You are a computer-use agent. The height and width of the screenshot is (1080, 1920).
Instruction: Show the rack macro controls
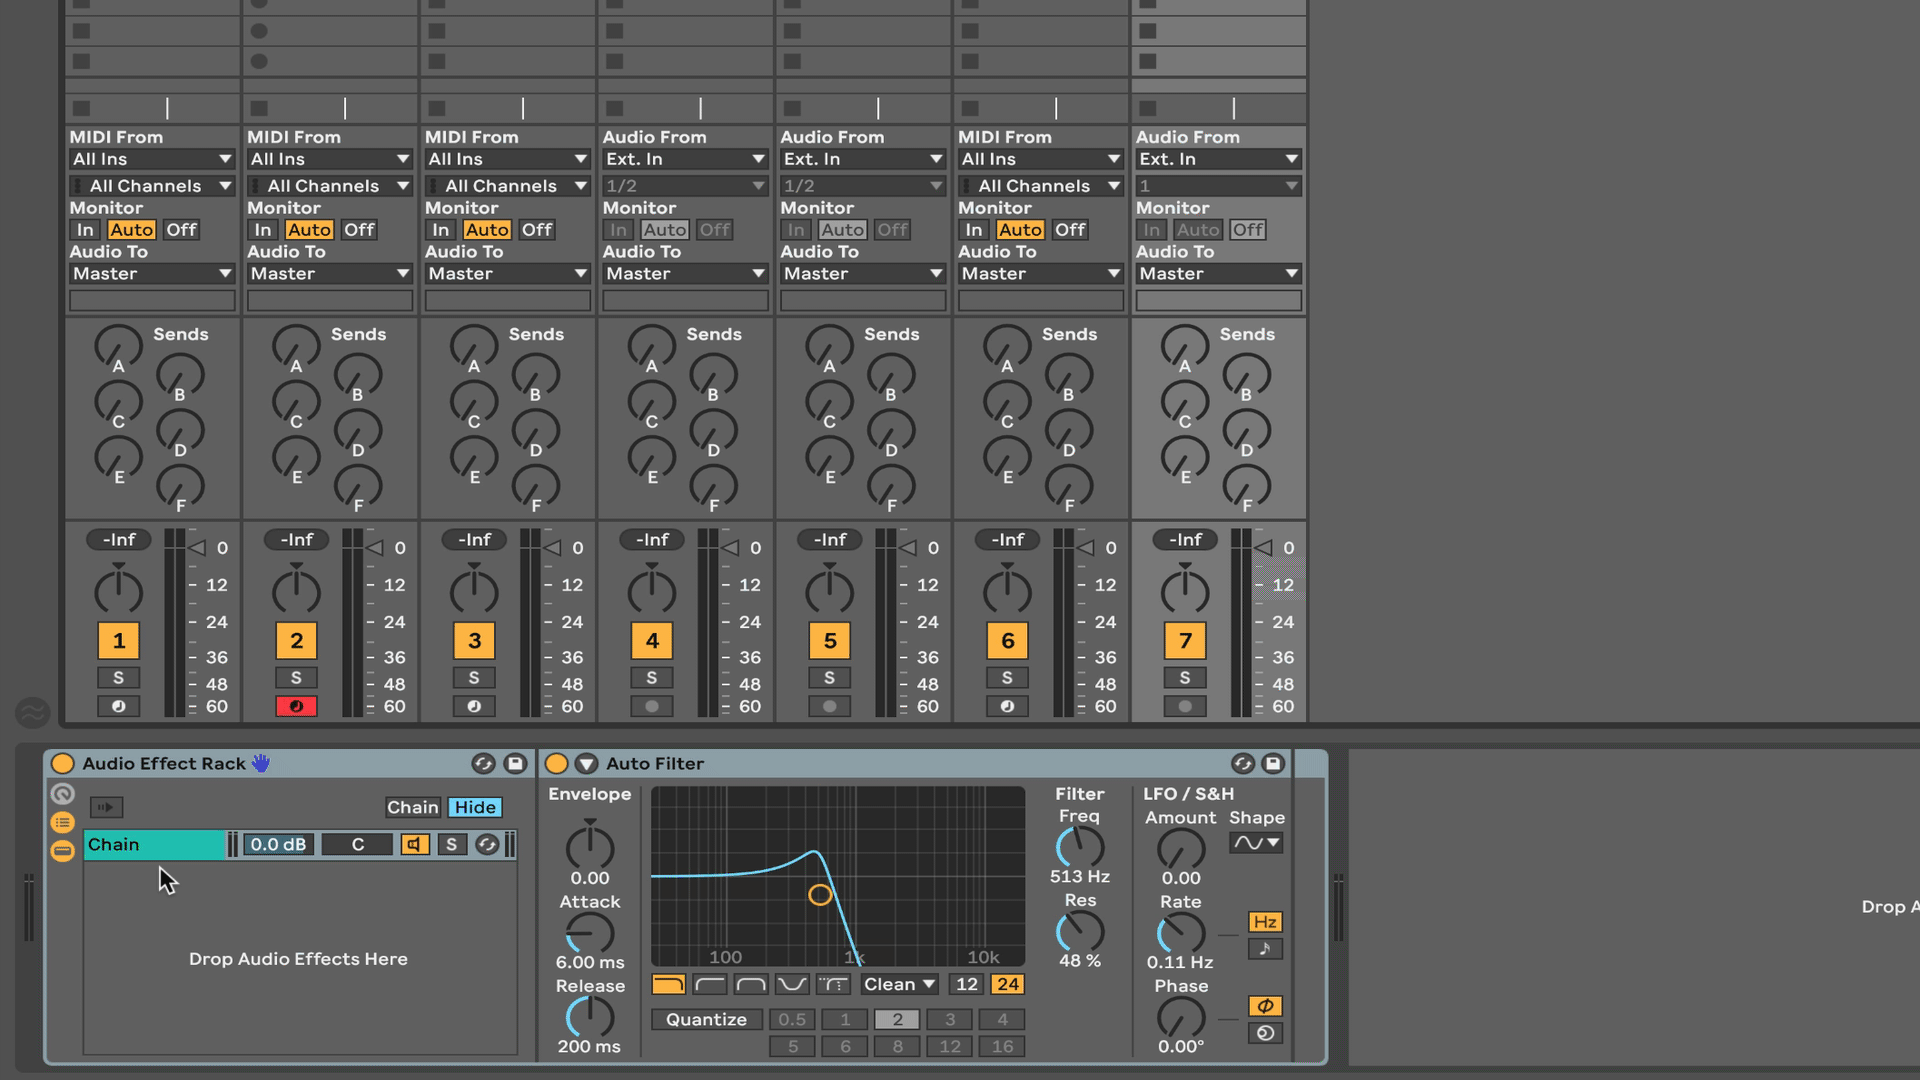click(62, 794)
